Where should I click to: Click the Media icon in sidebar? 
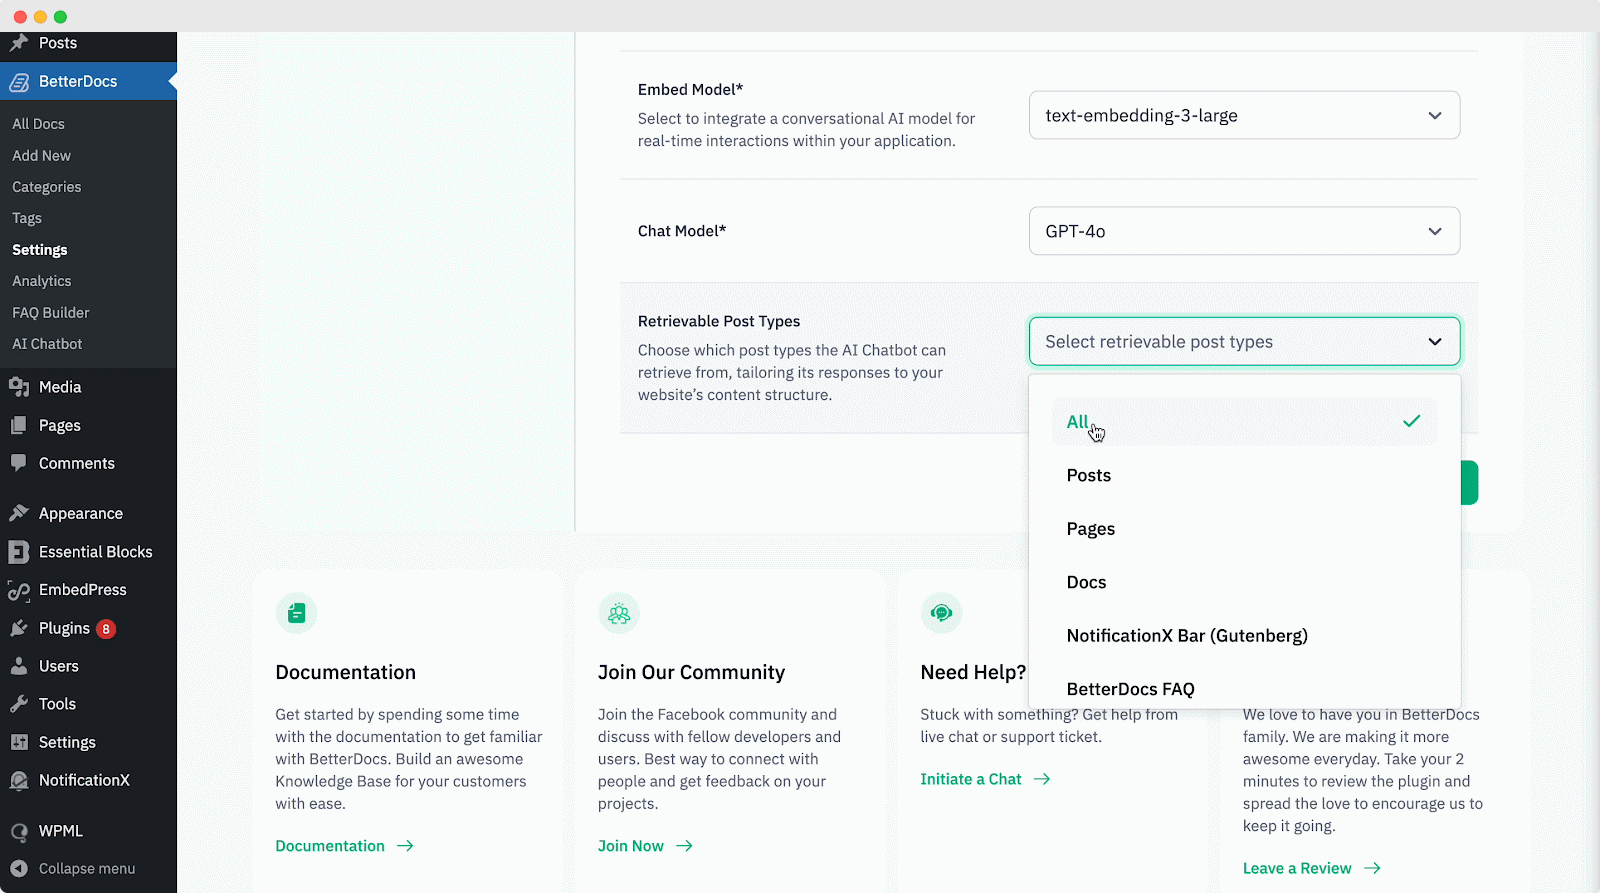point(19,387)
